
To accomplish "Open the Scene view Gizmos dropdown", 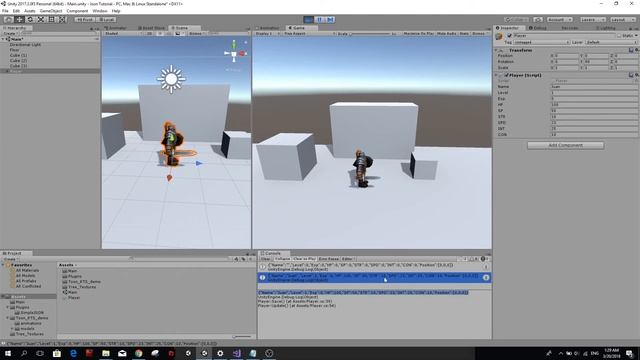I will (197, 33).
